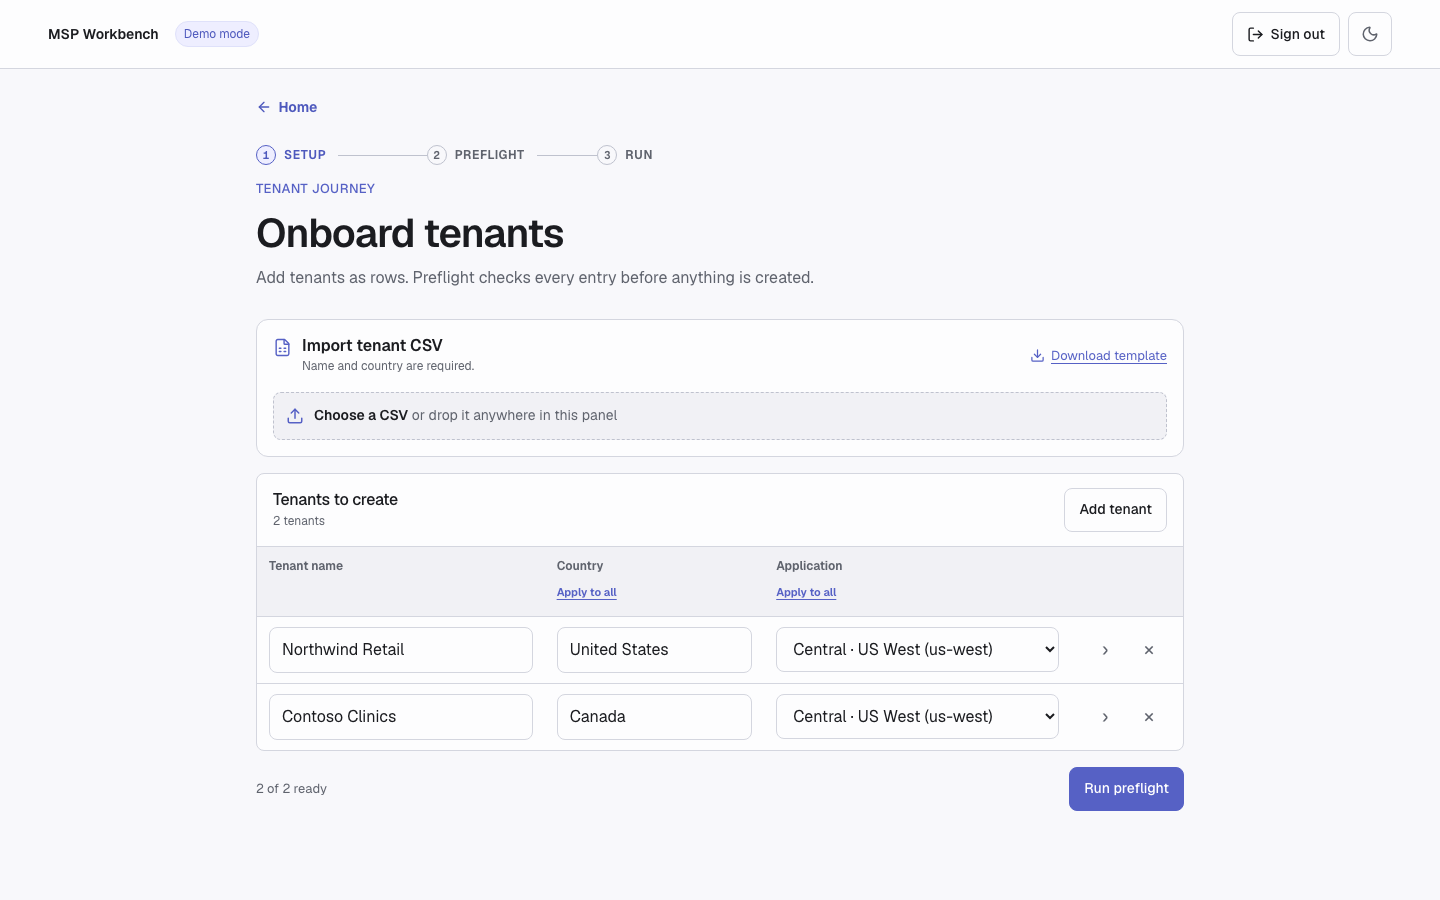
Task: Edit the Northwind Retail tenant name field
Action: point(401,650)
